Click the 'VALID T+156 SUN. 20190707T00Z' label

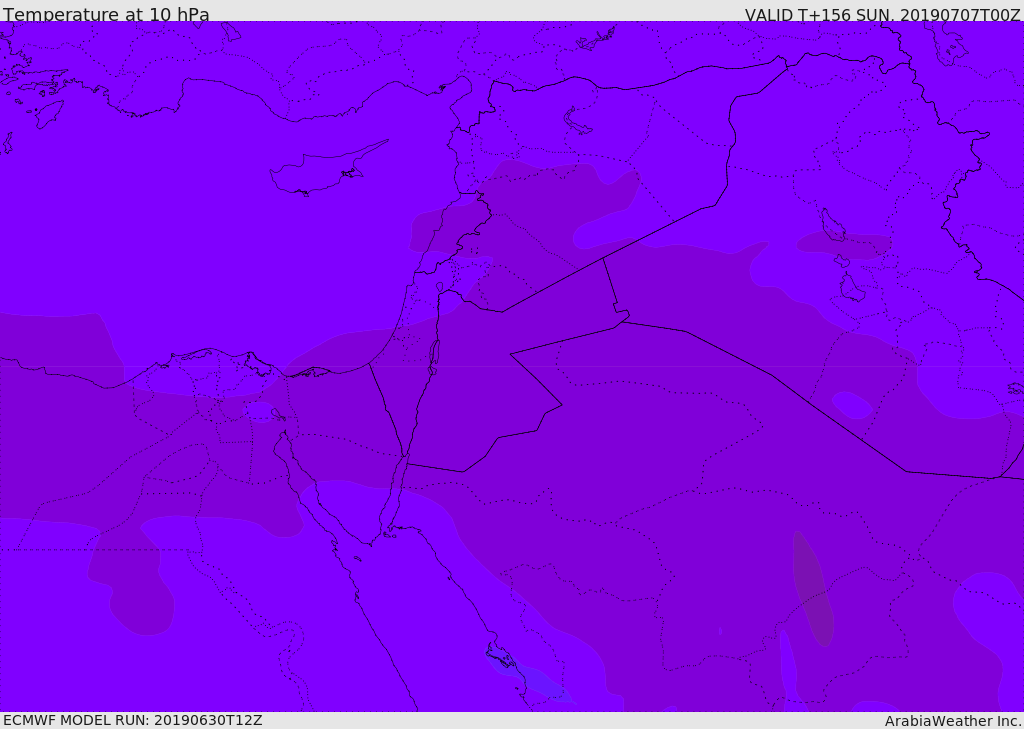pyautogui.click(x=882, y=15)
